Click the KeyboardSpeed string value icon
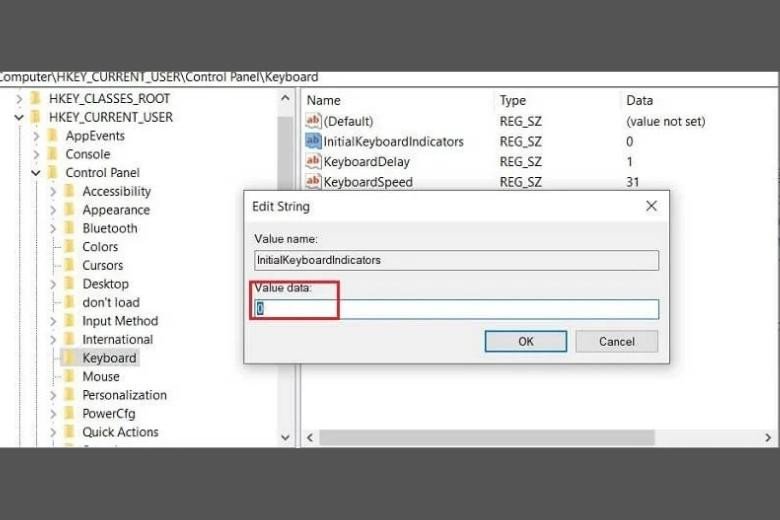Screen dimensions: 780x520 [313, 182]
